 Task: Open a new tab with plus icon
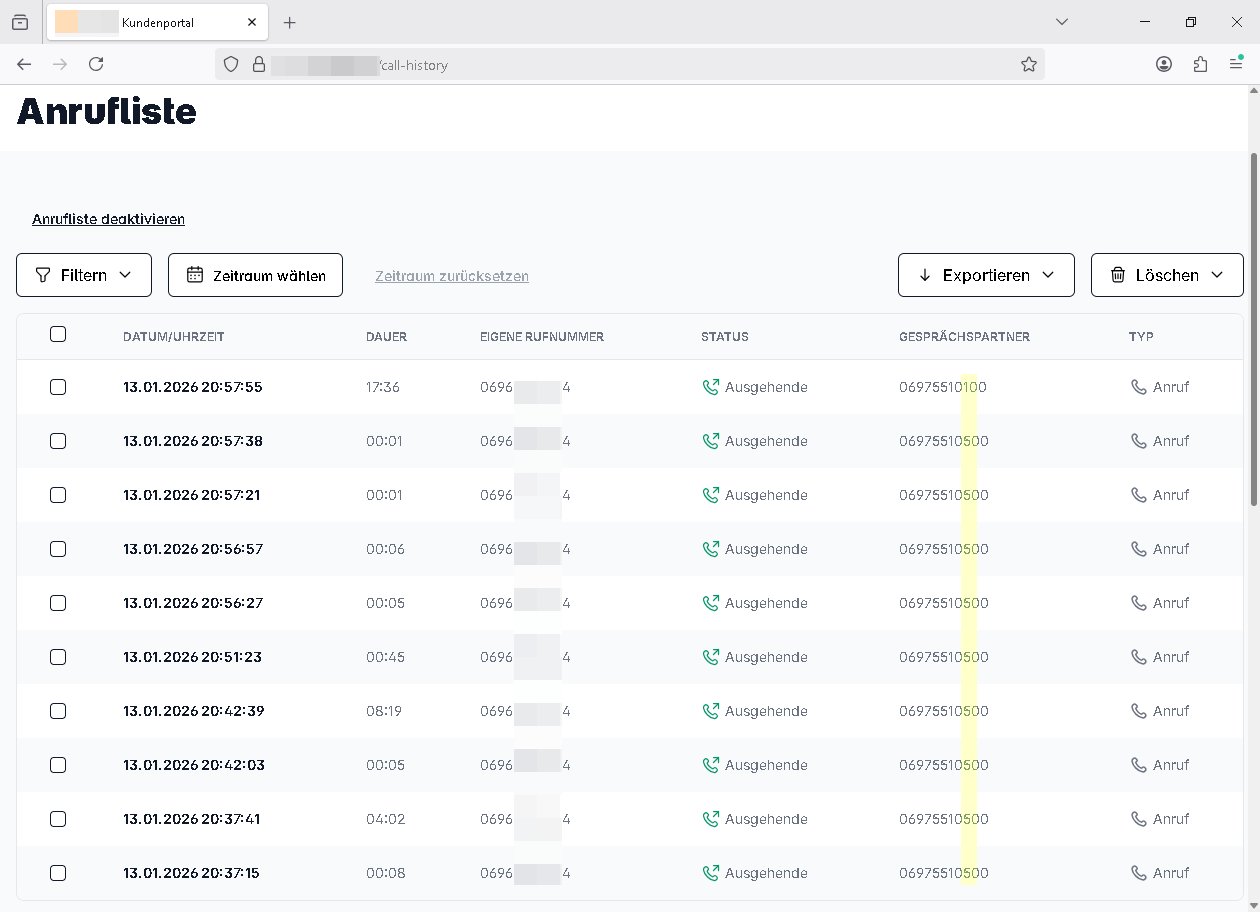pyautogui.click(x=289, y=22)
